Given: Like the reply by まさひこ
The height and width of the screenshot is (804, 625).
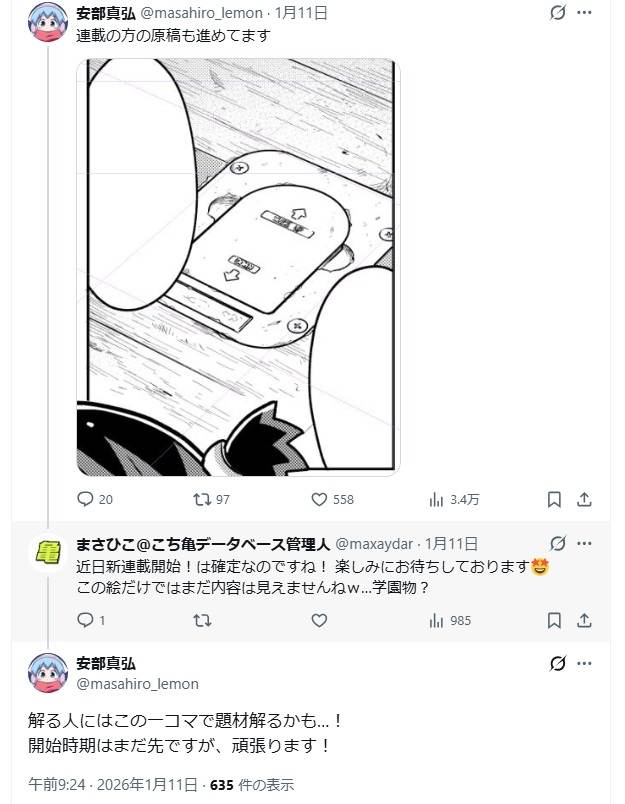Looking at the screenshot, I should click(319, 620).
